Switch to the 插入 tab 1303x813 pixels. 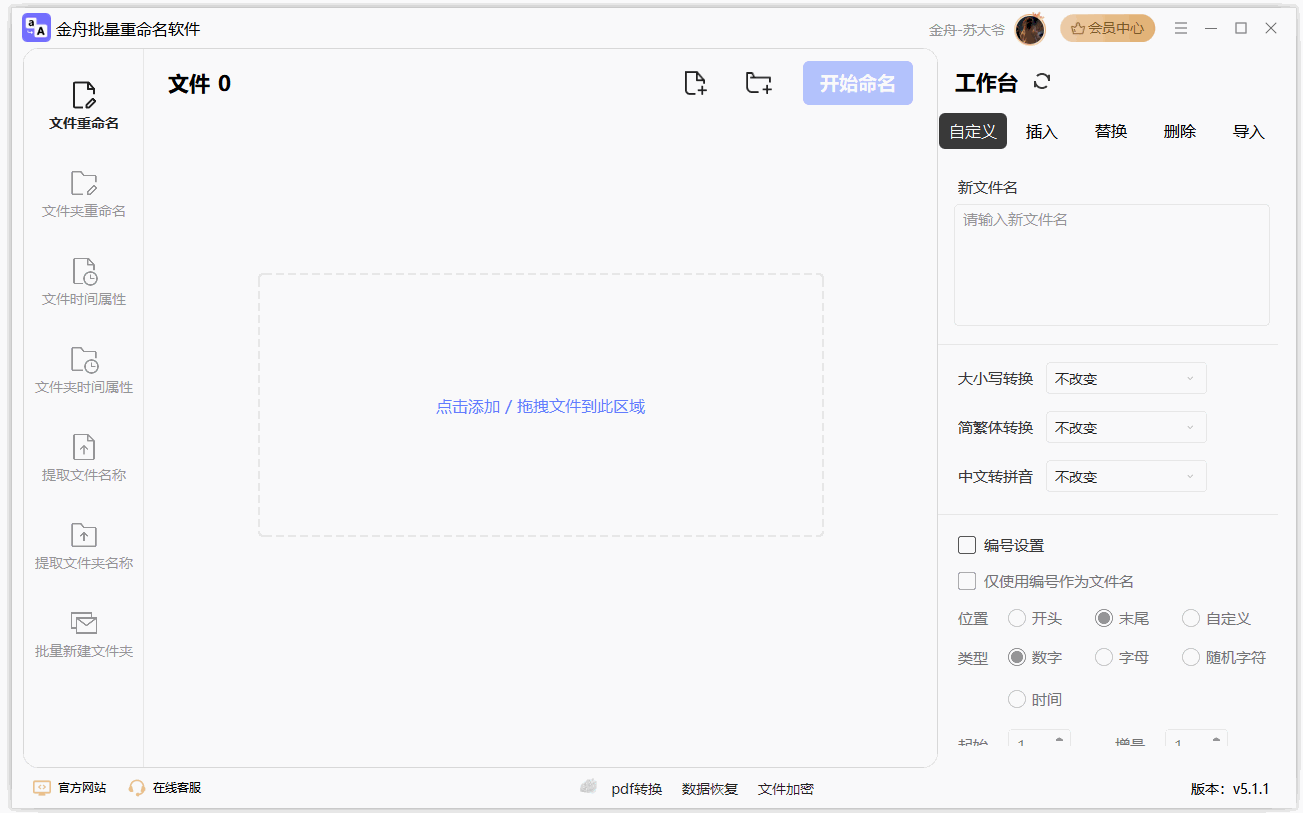1041,131
